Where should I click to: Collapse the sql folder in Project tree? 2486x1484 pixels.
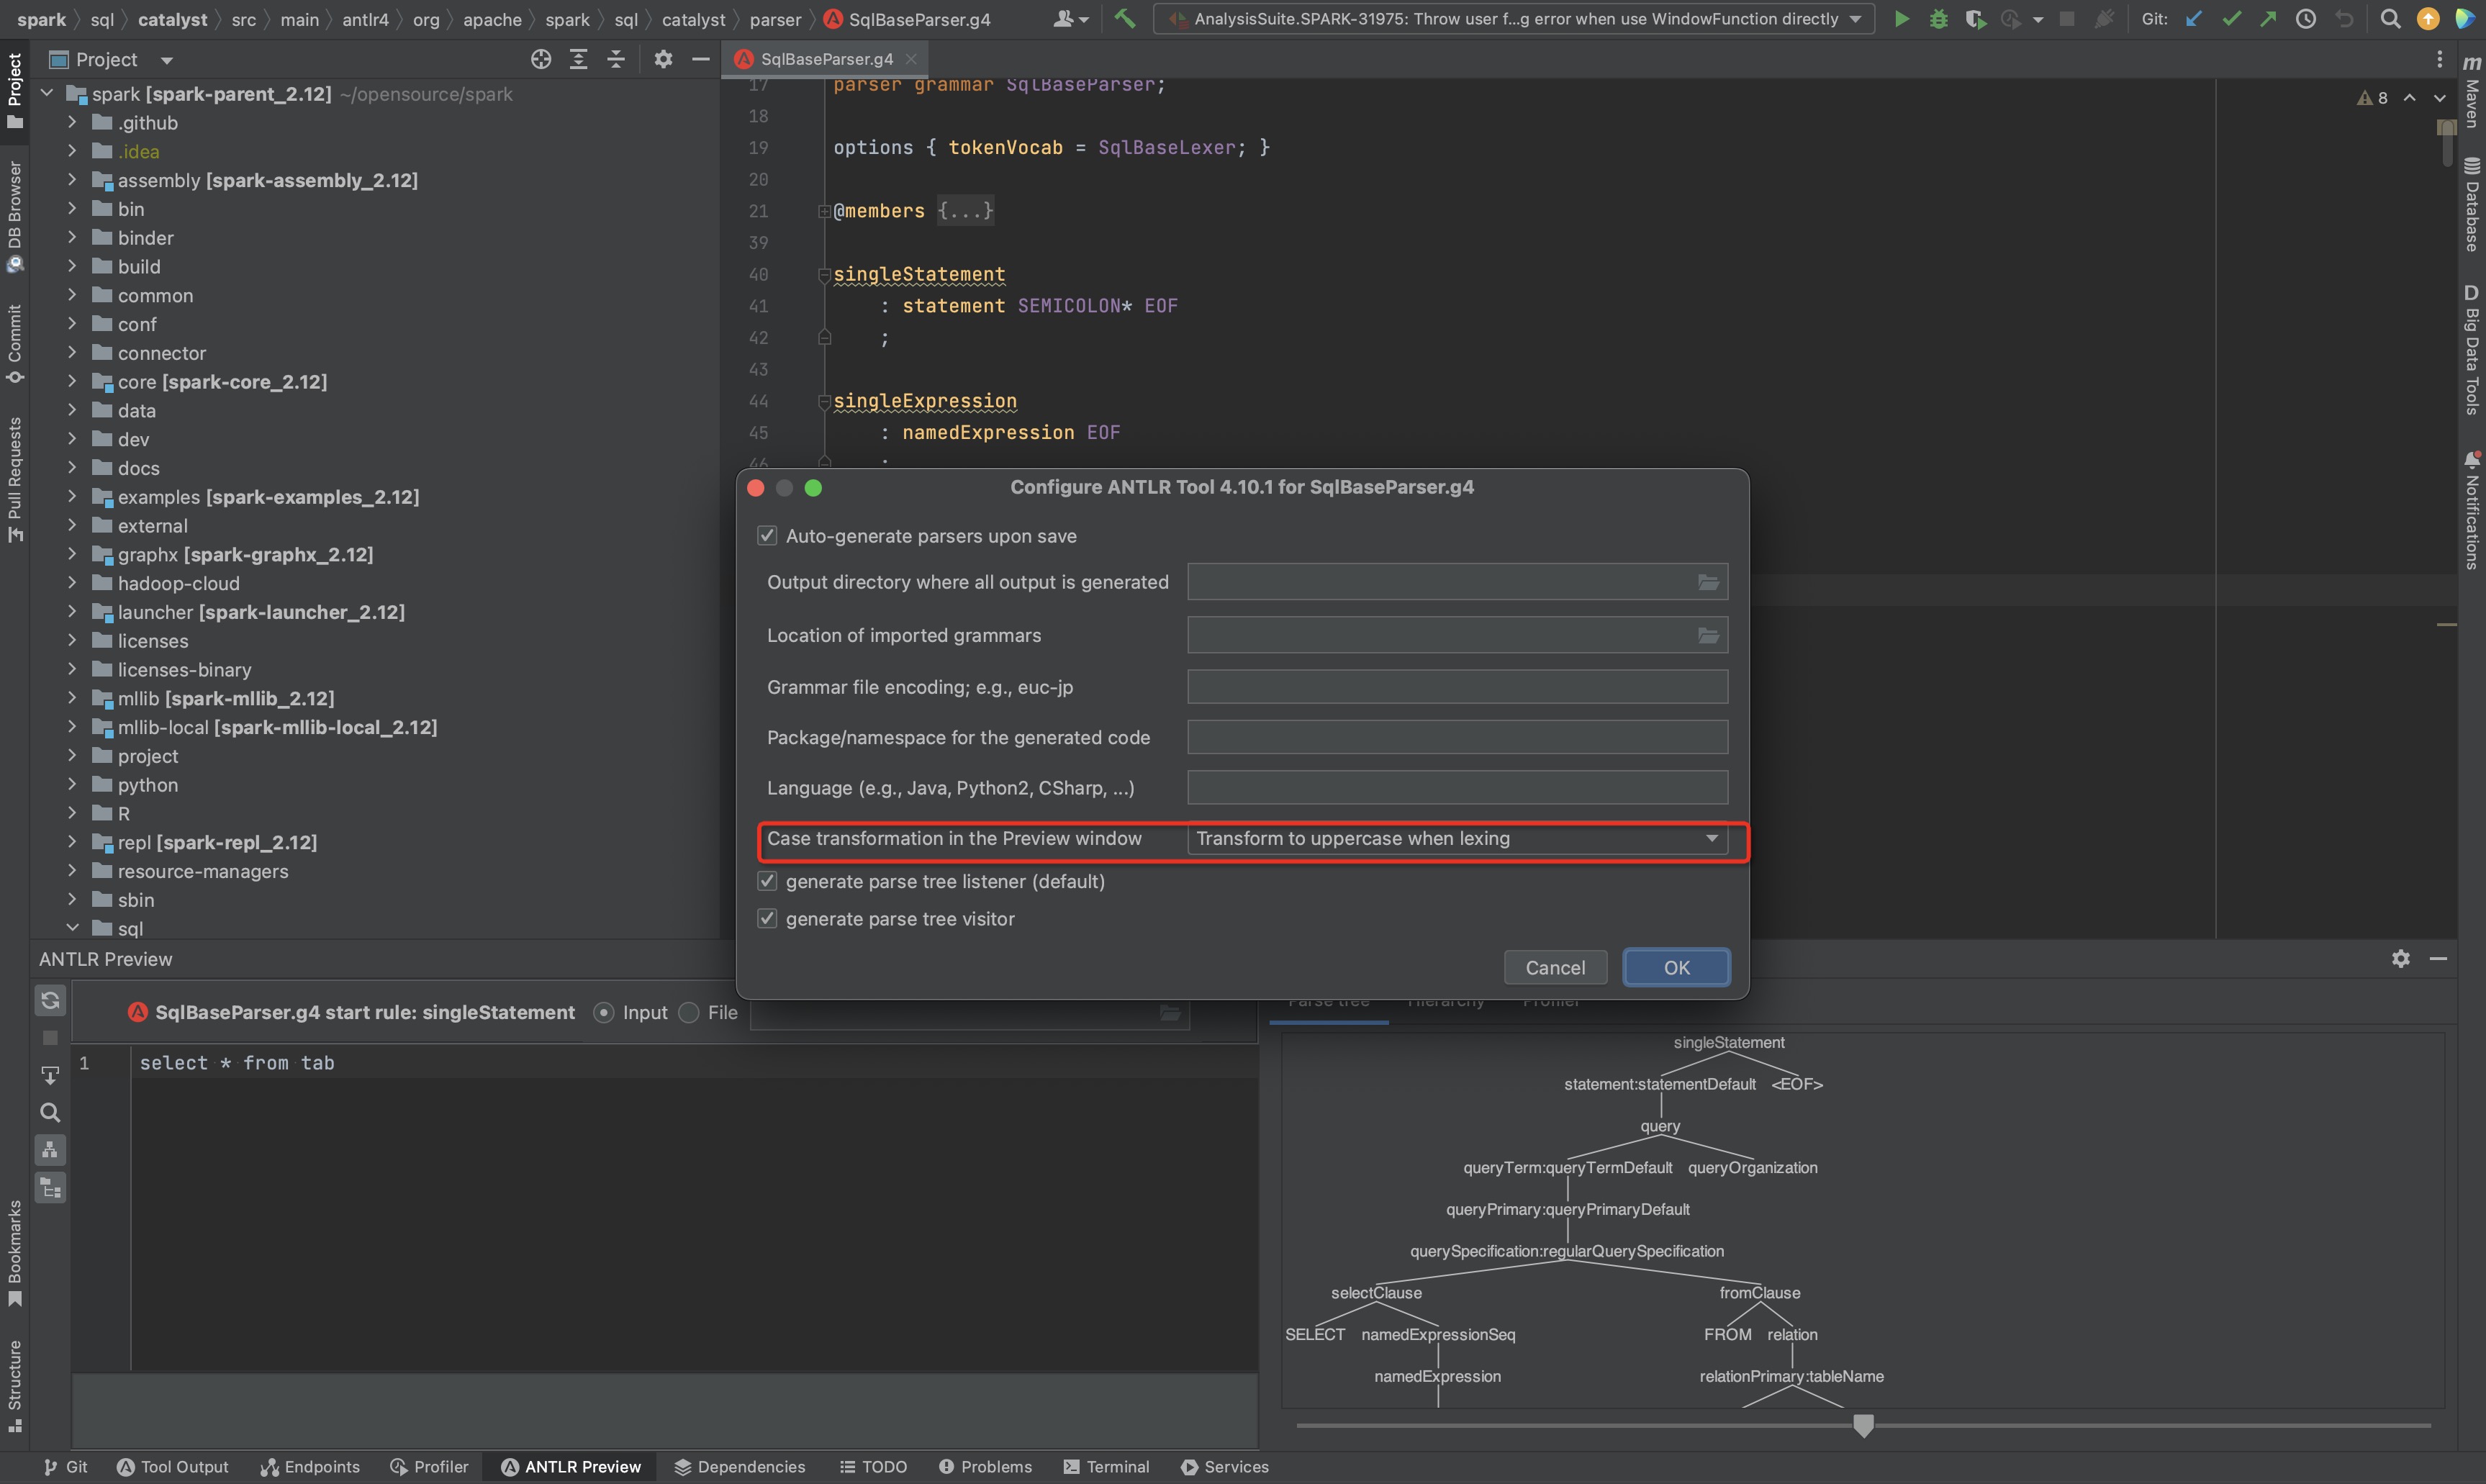(x=72, y=928)
